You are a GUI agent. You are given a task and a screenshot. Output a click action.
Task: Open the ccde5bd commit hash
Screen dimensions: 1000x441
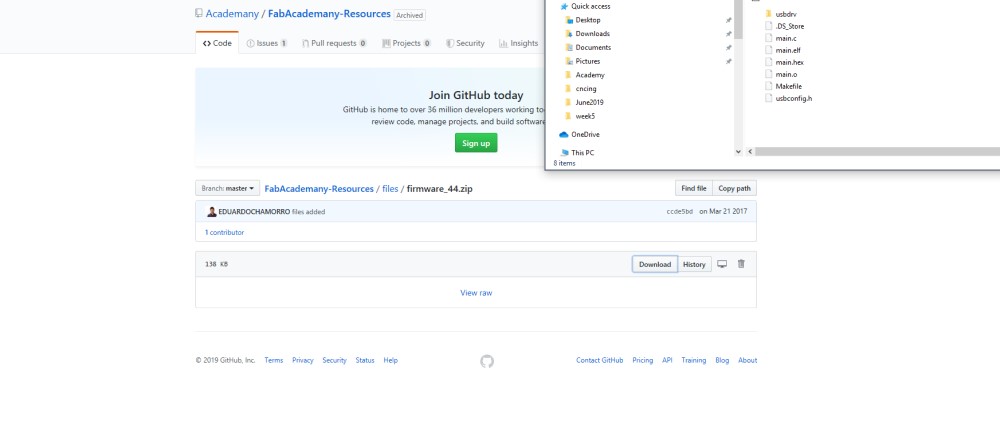coord(679,212)
